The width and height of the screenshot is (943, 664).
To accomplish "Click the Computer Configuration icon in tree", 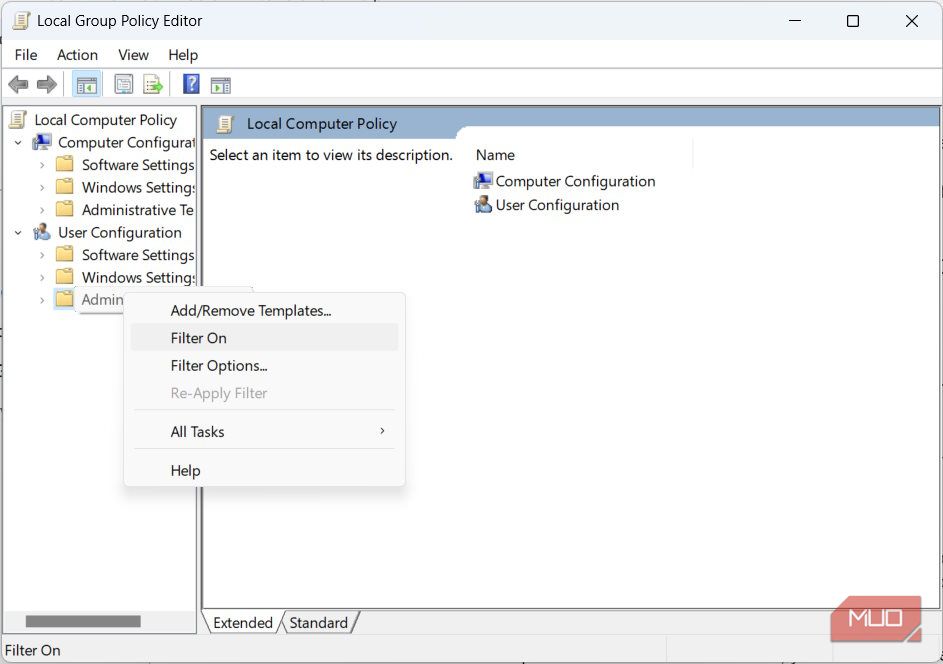I will click(x=42, y=142).
